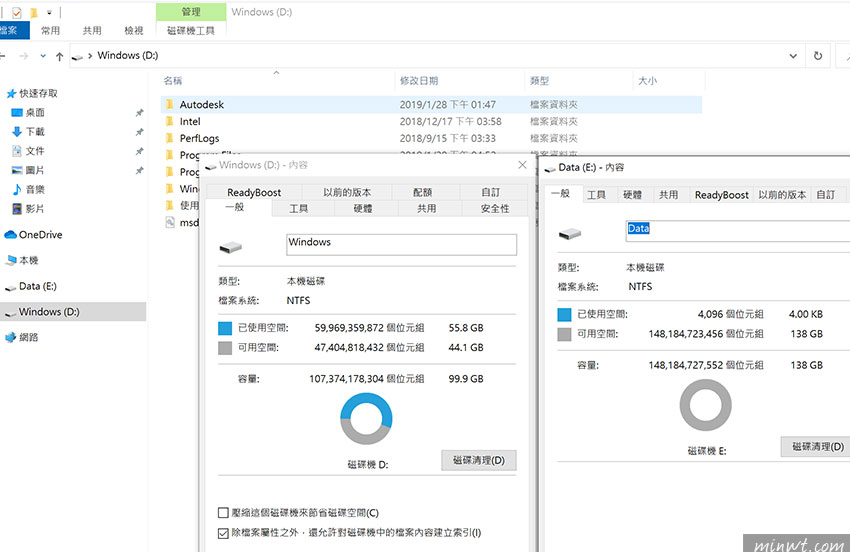Open the 磁碟機工具 ribbon tab

(191, 30)
